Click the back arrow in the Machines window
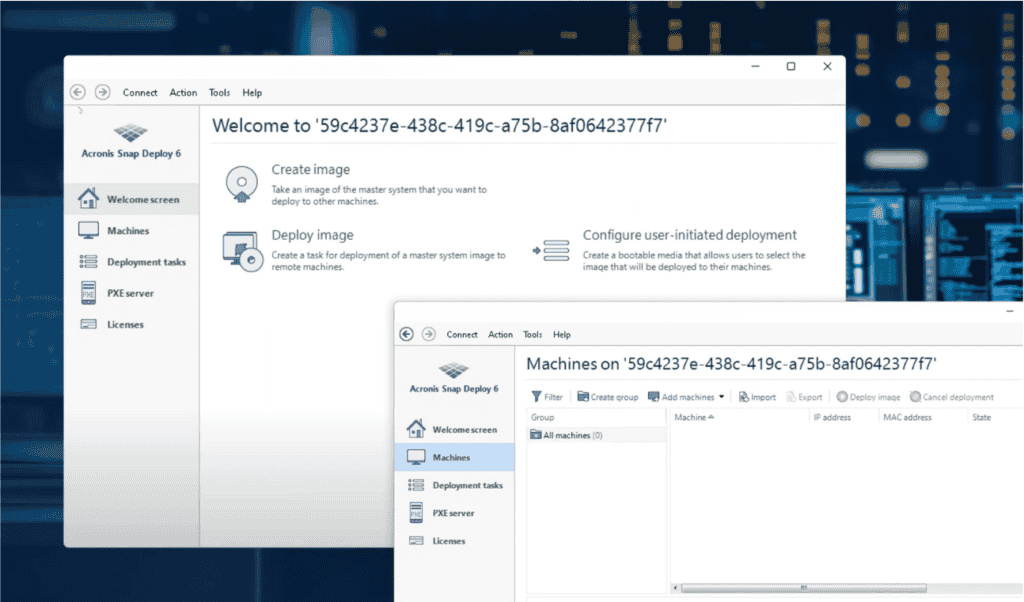Viewport: 1024px width, 602px height. click(407, 334)
